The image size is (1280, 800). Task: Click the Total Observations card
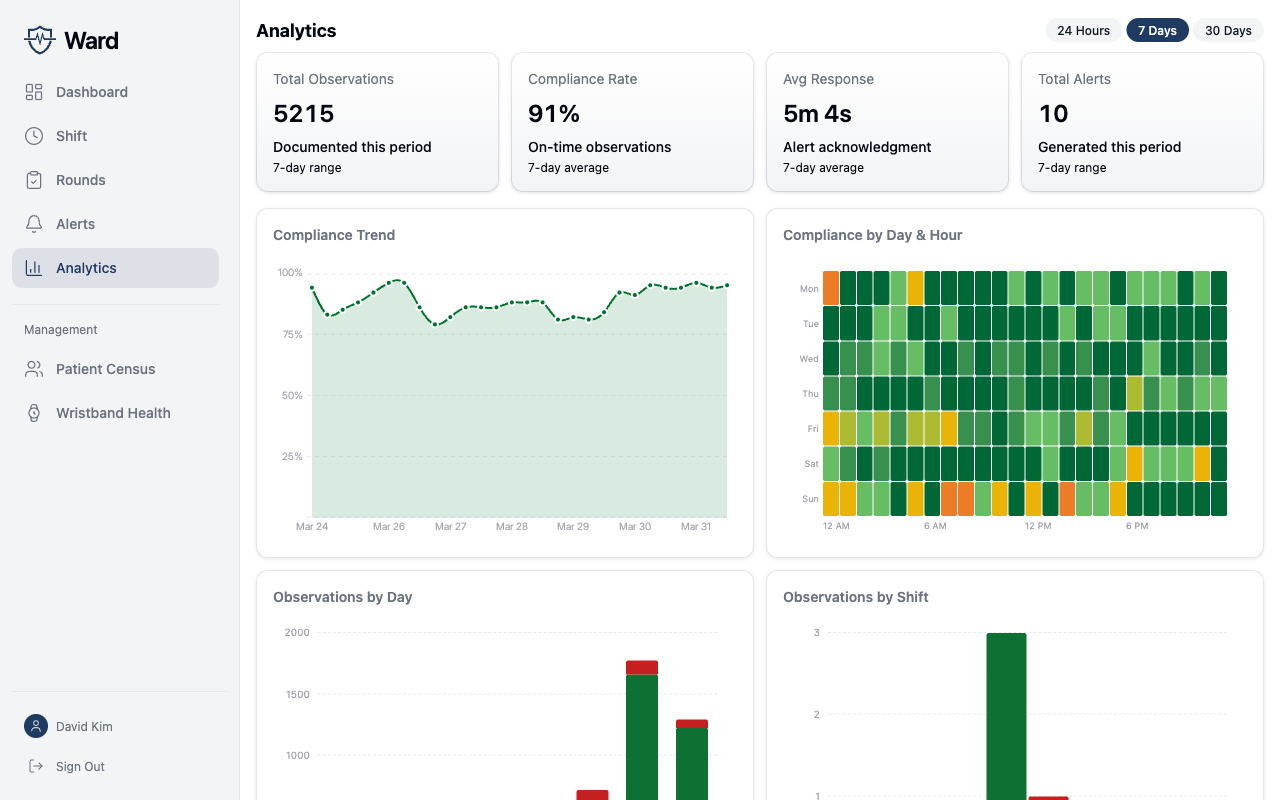[377, 122]
